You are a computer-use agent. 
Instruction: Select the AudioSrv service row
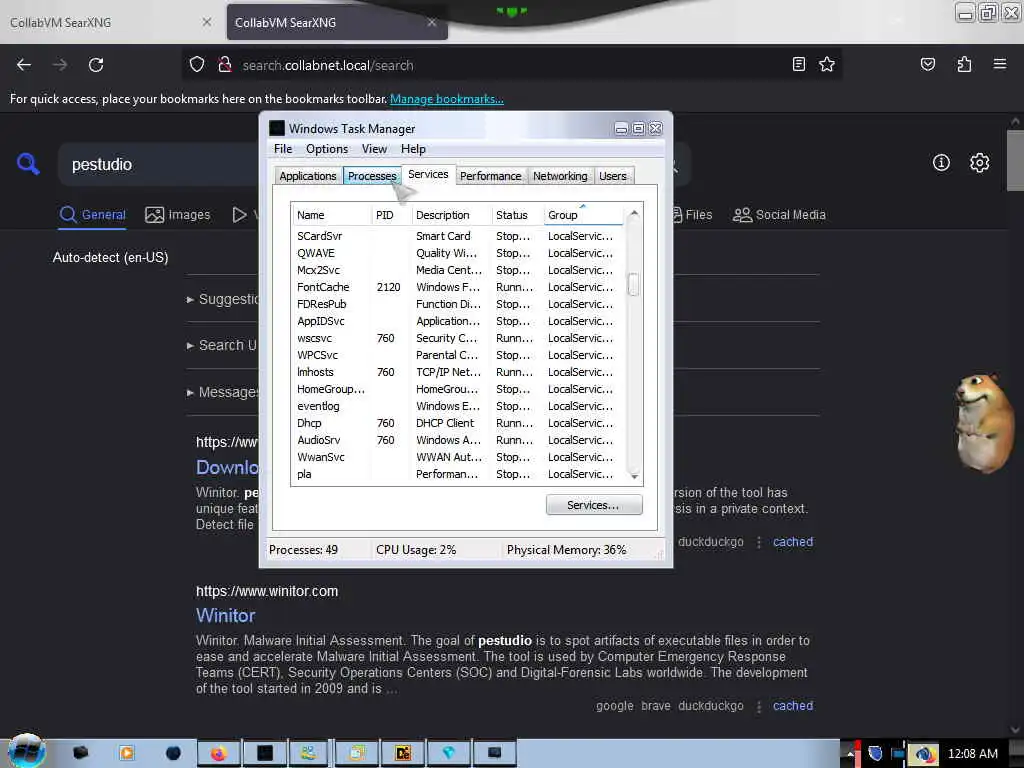456,440
